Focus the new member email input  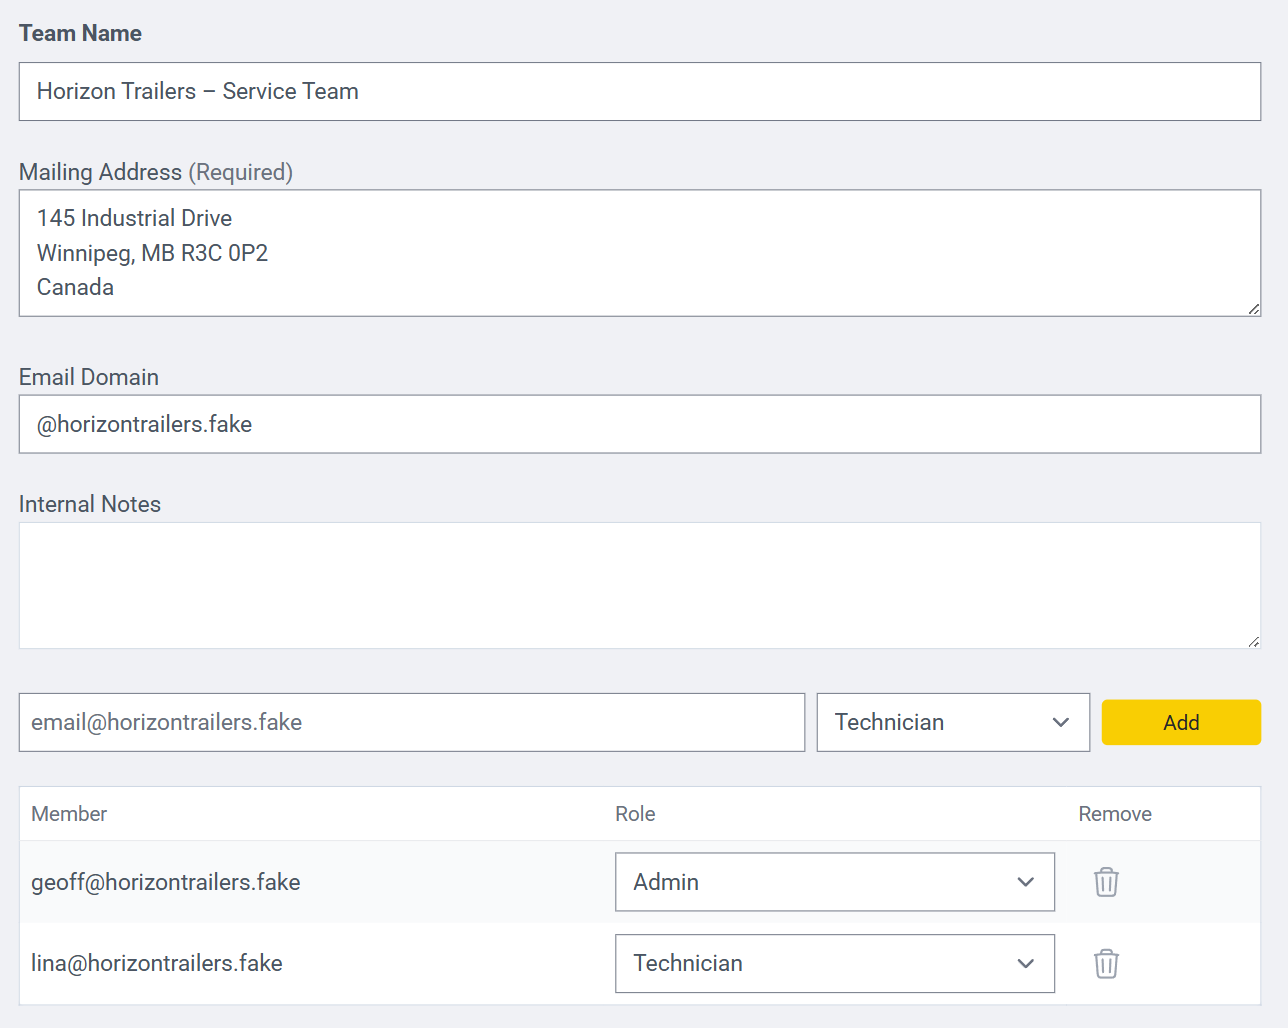(x=411, y=722)
